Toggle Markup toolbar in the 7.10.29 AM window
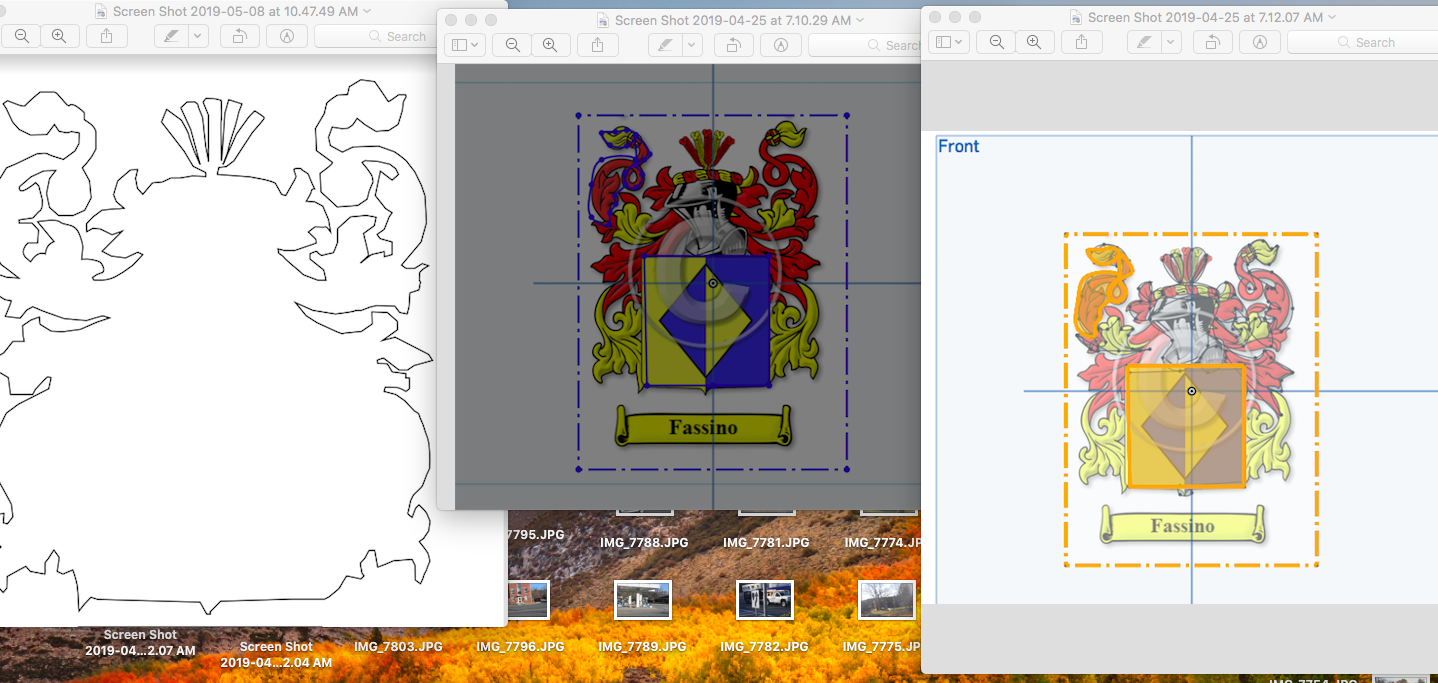The width and height of the screenshot is (1438, 683). [x=780, y=45]
